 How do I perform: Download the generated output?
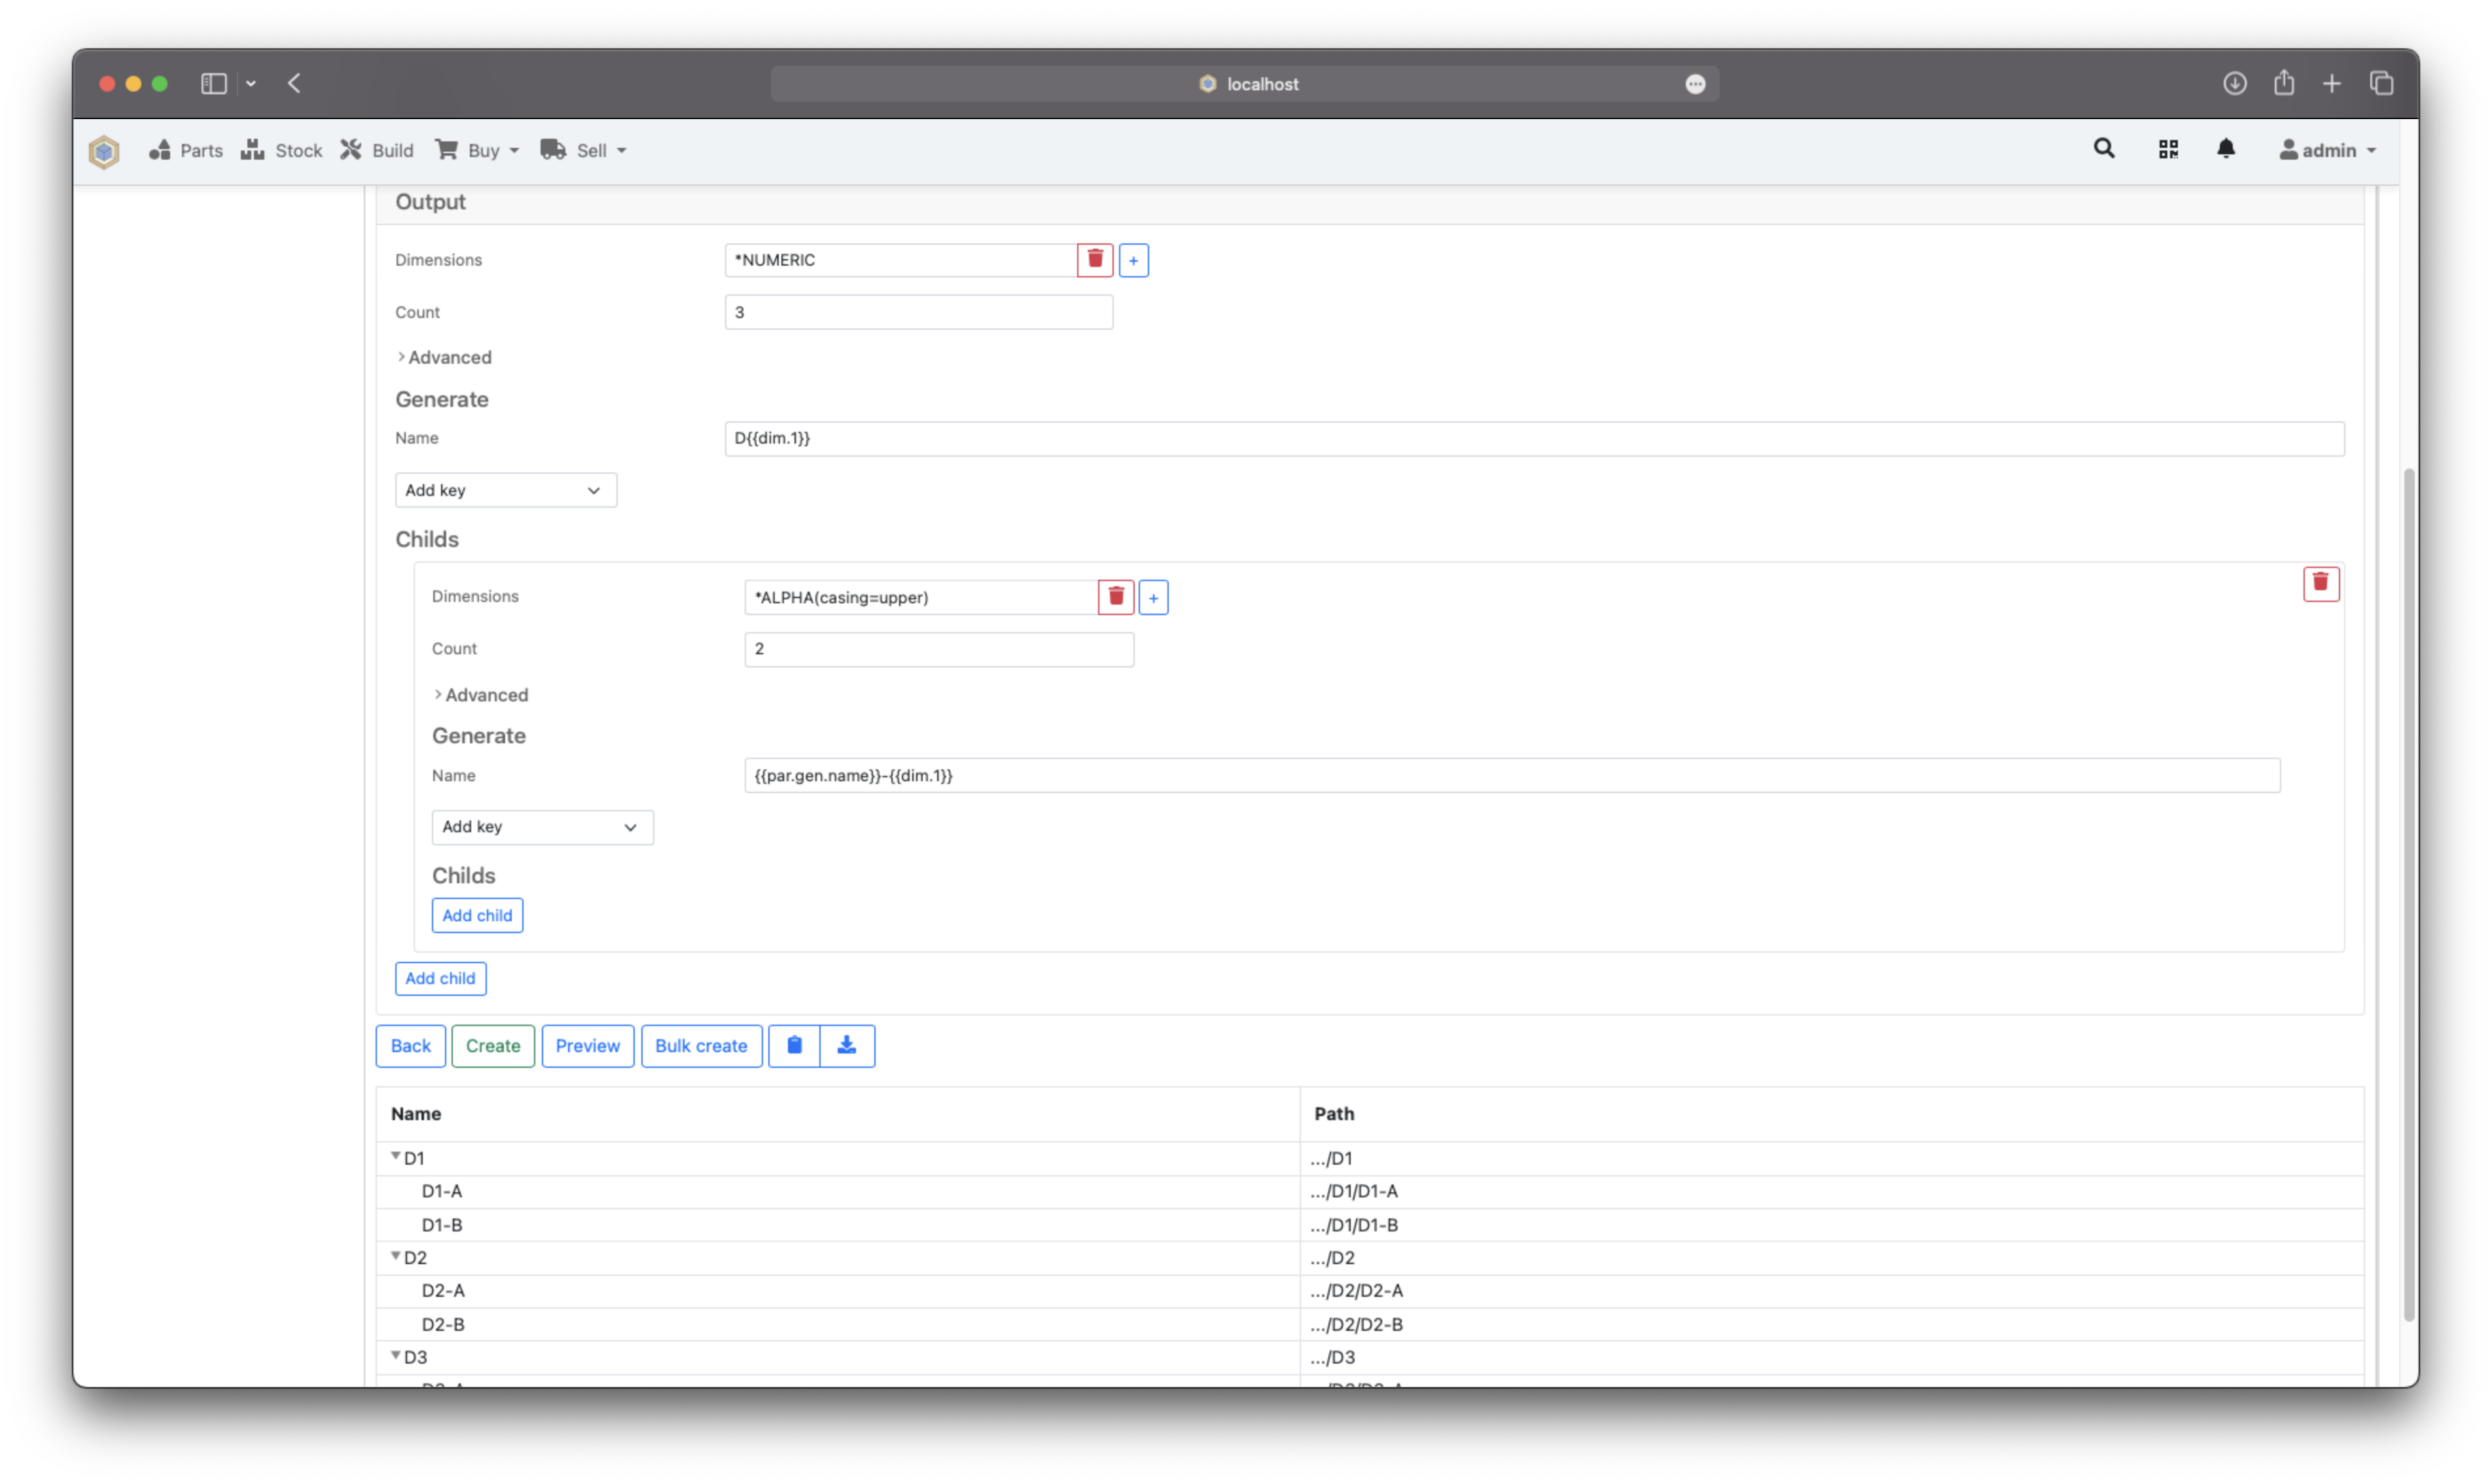tap(847, 1045)
